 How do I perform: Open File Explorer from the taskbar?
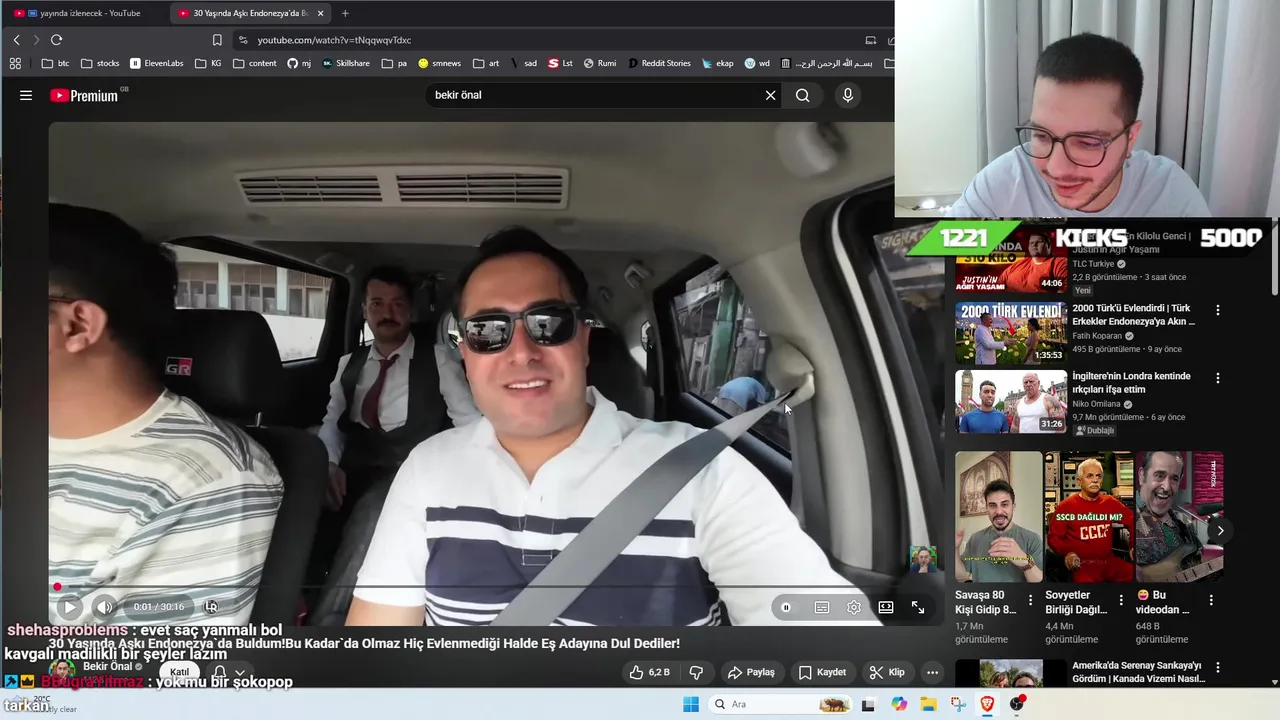pyautogui.click(x=928, y=704)
